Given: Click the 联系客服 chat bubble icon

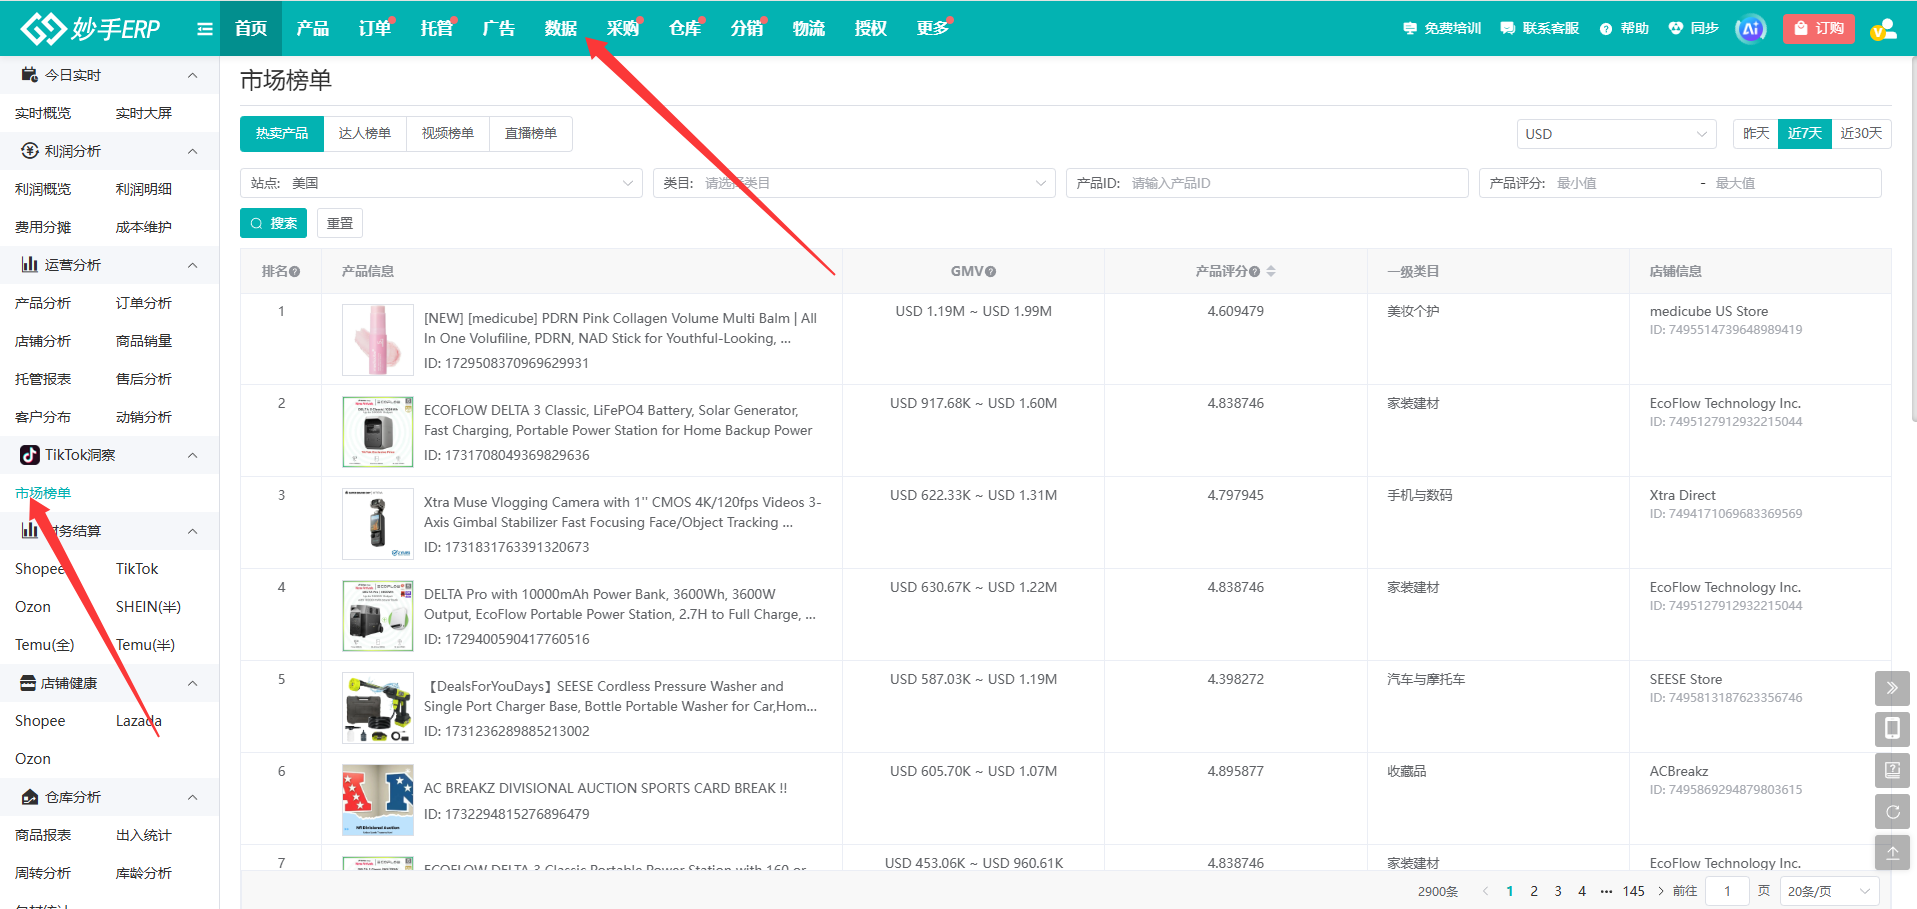Looking at the screenshot, I should [x=1508, y=28].
